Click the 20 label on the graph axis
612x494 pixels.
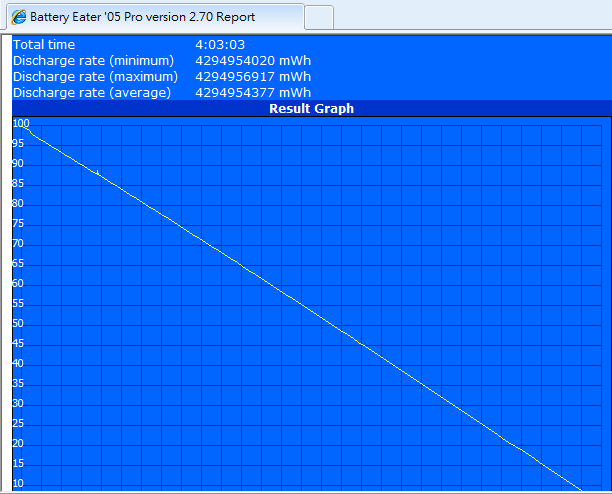[x=19, y=444]
